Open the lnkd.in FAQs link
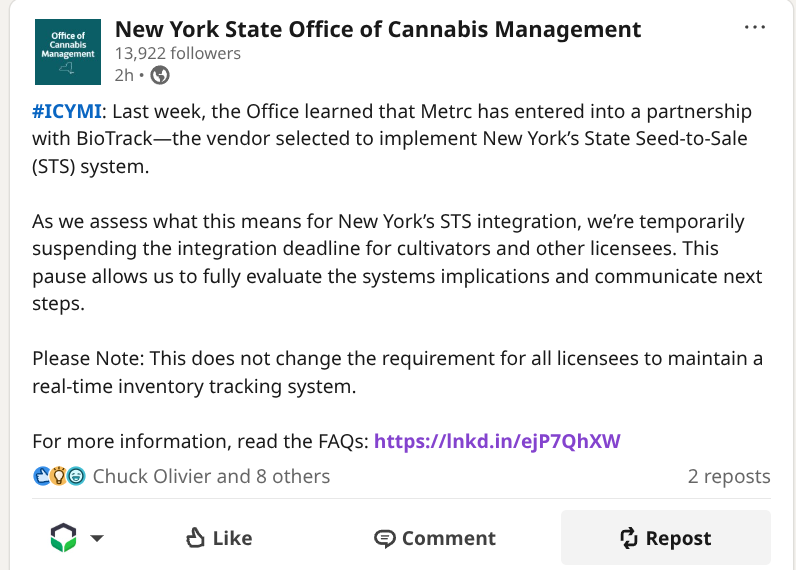796x570 pixels. click(498, 441)
